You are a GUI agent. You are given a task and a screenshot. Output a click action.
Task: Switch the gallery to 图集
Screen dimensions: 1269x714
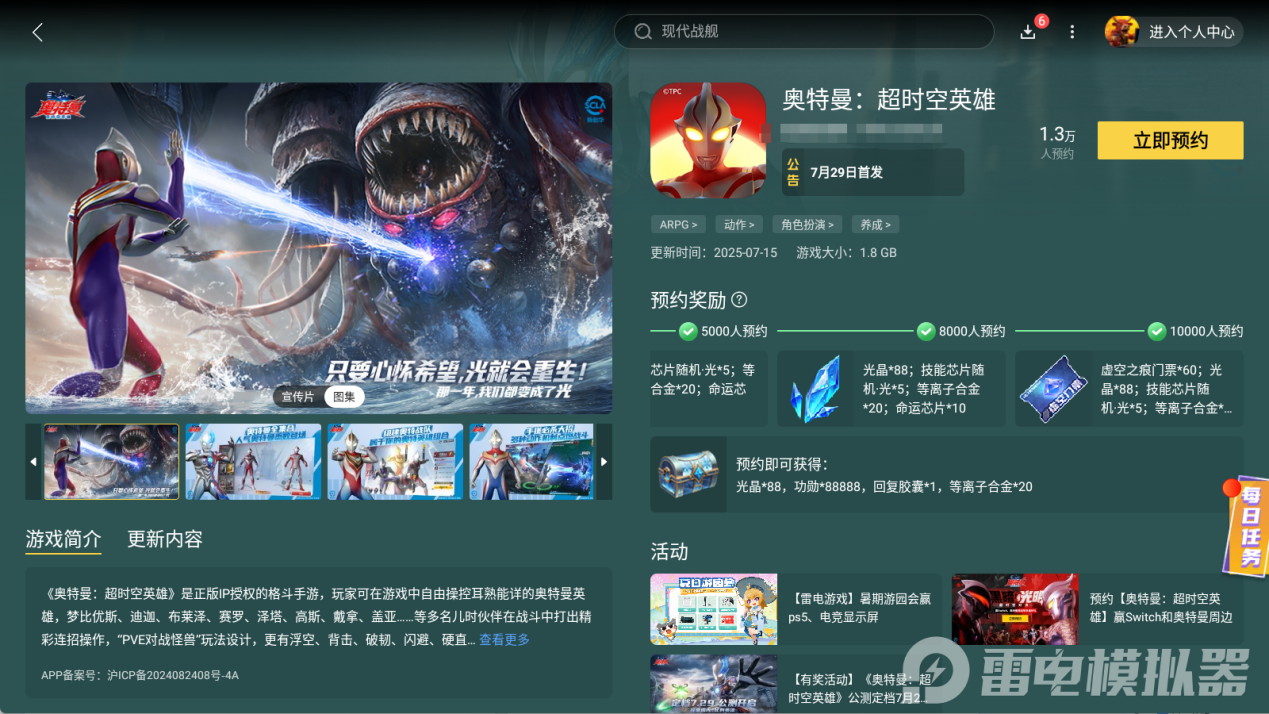click(x=344, y=396)
